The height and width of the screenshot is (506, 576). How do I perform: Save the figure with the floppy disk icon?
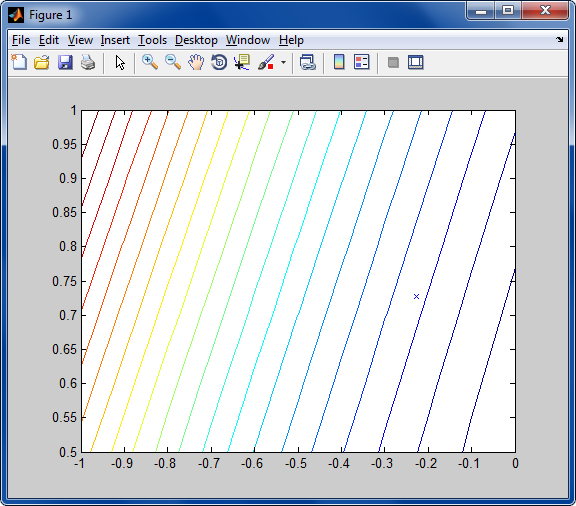coord(65,62)
